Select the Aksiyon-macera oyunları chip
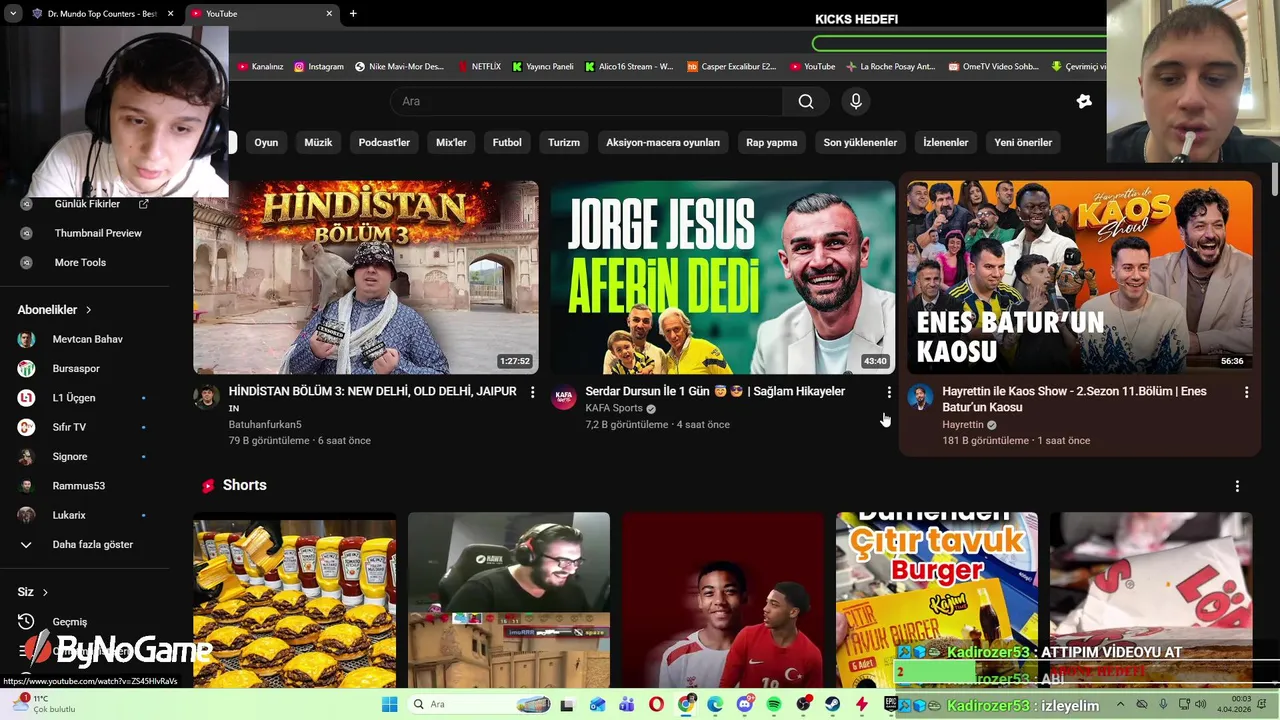This screenshot has width=1280, height=720. pos(663,143)
